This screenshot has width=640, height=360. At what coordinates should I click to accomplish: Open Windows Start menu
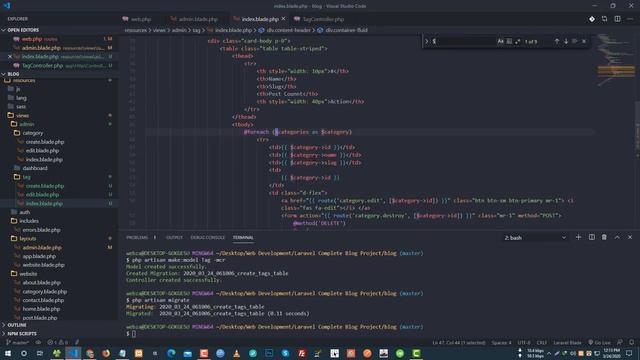(8, 353)
